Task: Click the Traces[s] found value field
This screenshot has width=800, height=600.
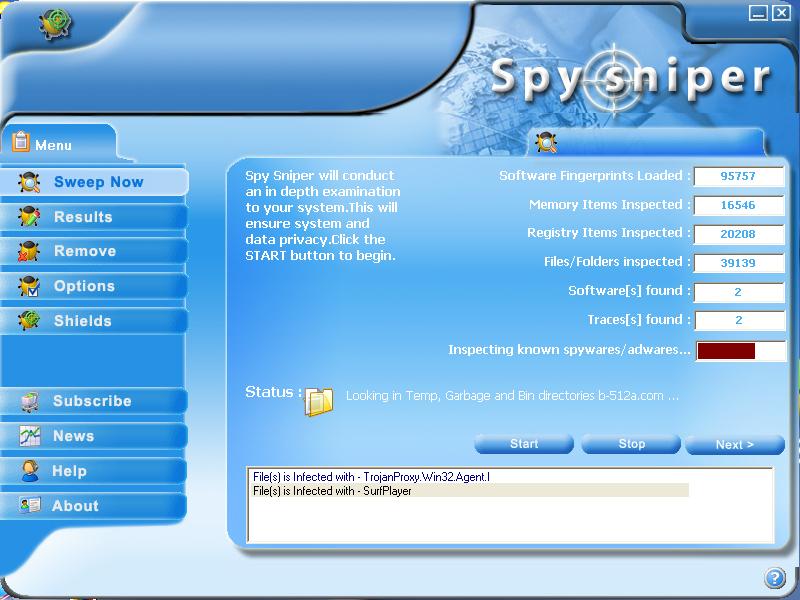Action: pyautogui.click(x=738, y=320)
